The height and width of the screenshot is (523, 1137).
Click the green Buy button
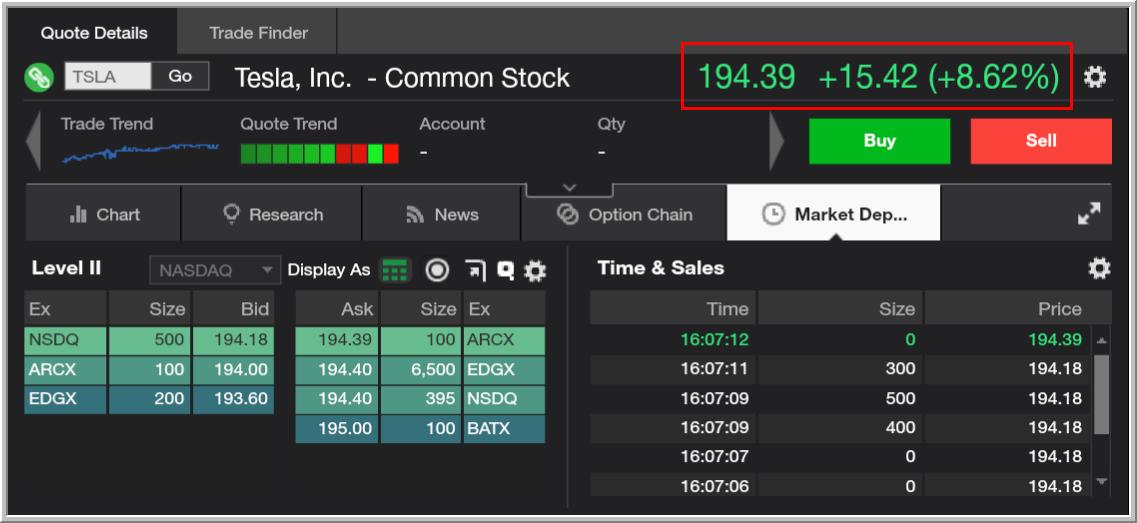[x=879, y=141]
